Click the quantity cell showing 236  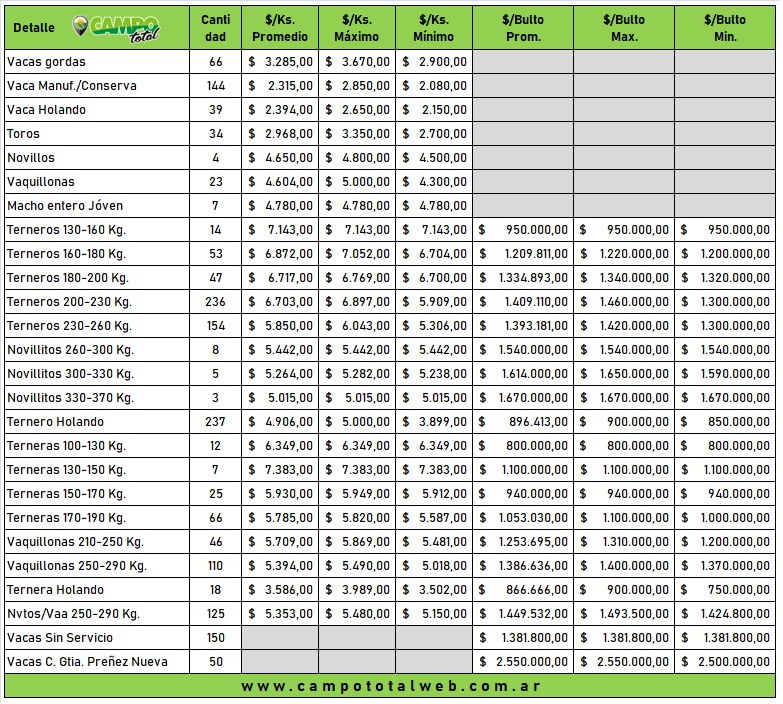click(x=215, y=302)
